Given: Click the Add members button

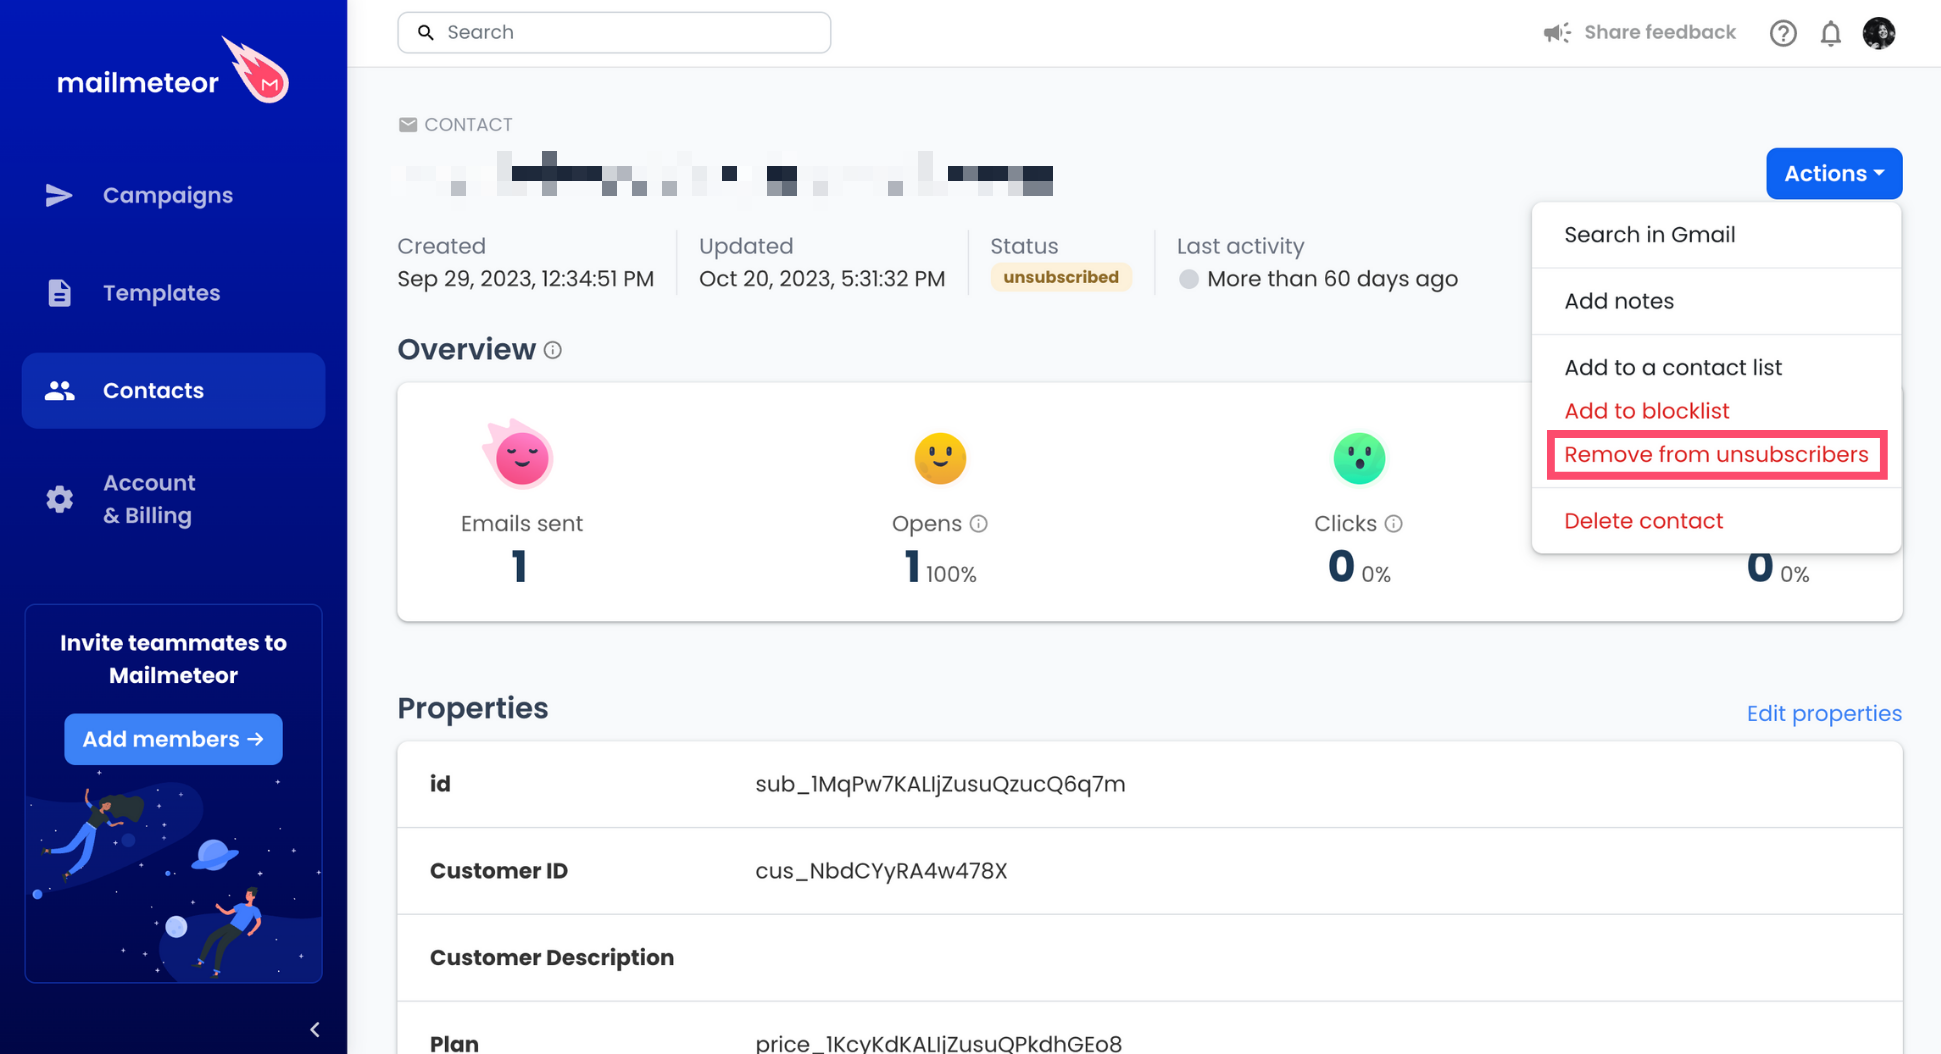Looking at the screenshot, I should [173, 739].
